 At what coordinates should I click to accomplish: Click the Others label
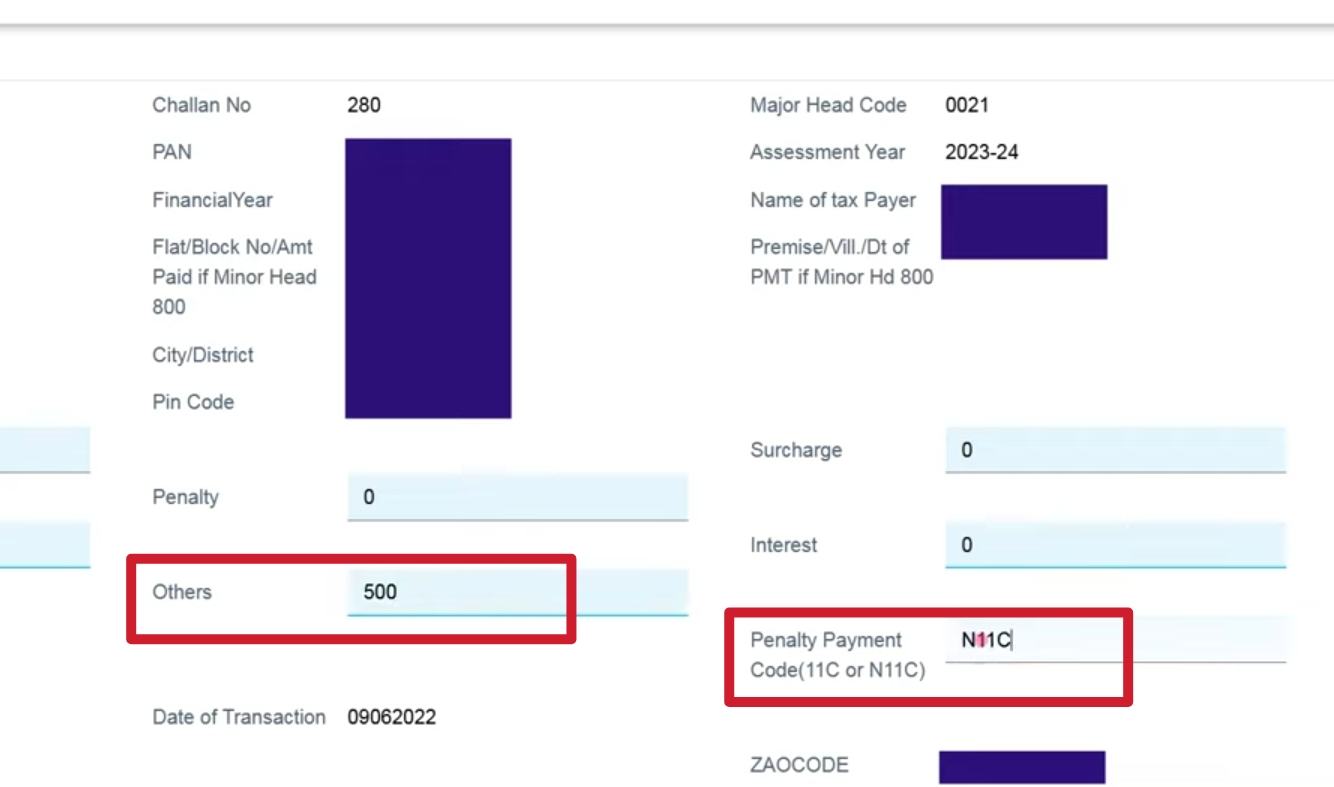(x=182, y=592)
